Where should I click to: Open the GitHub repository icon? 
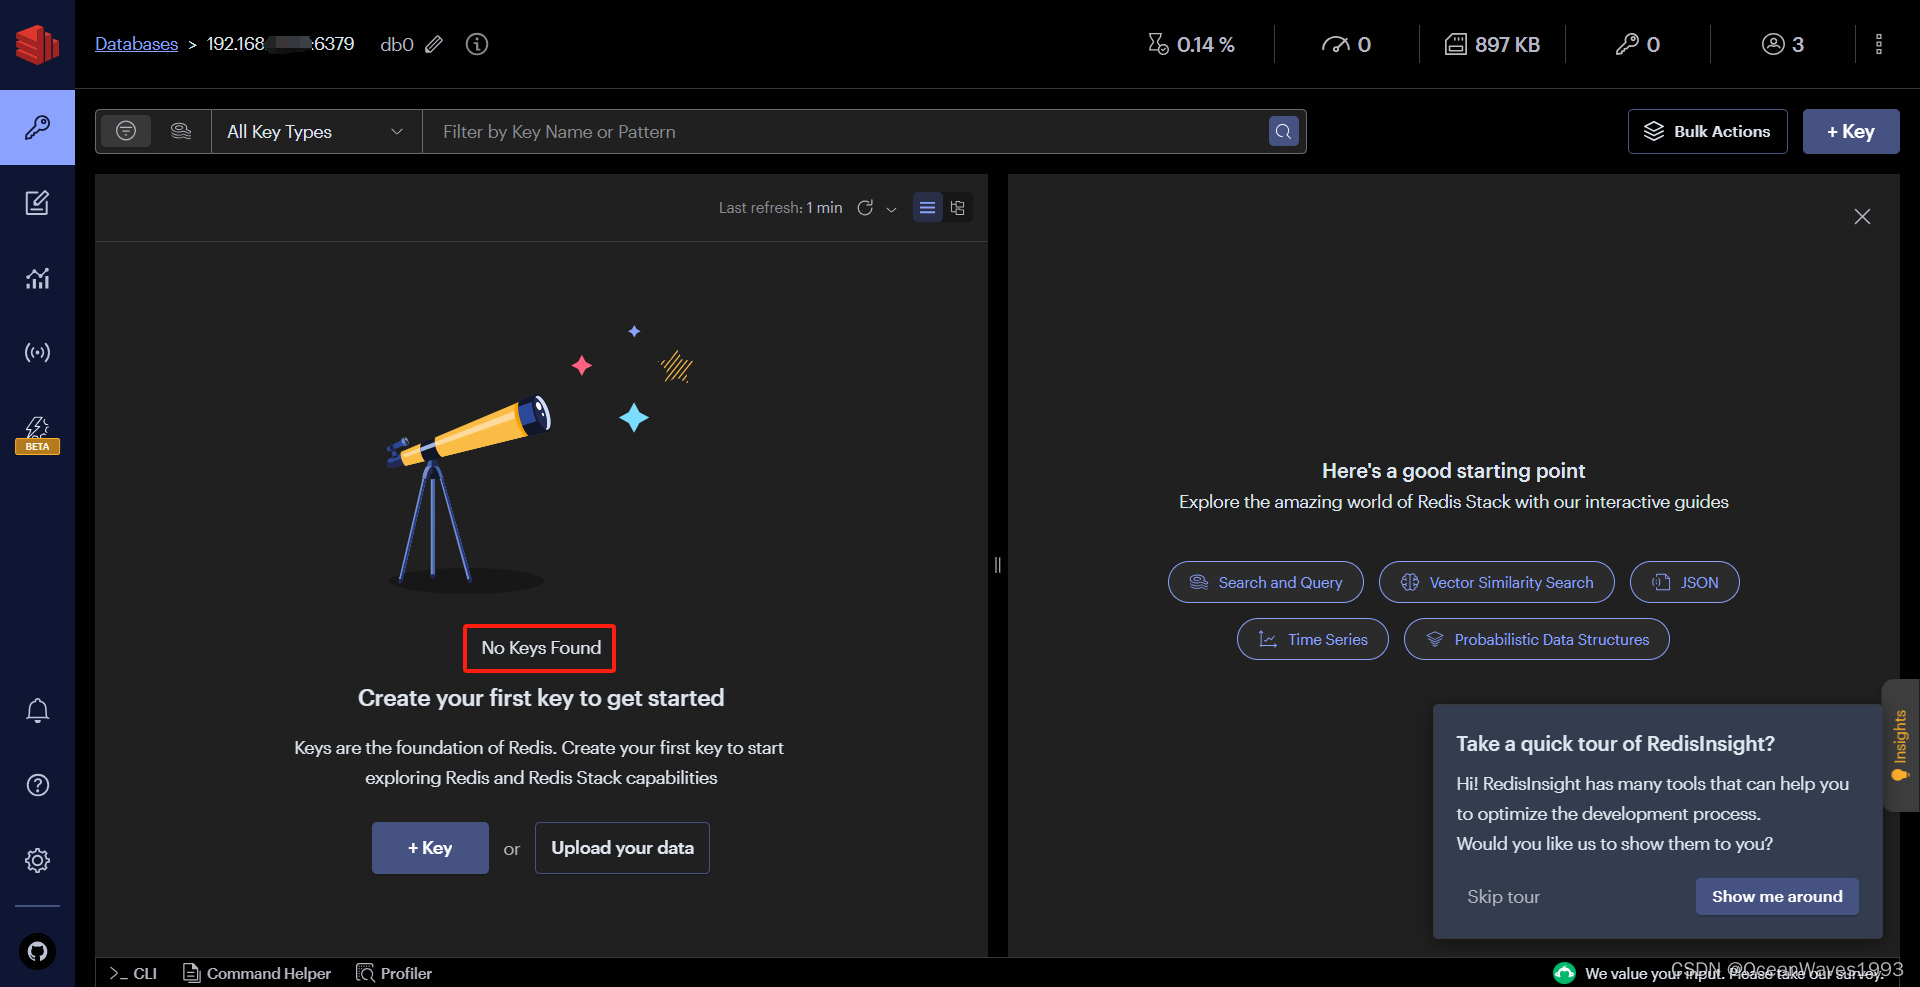coord(37,951)
